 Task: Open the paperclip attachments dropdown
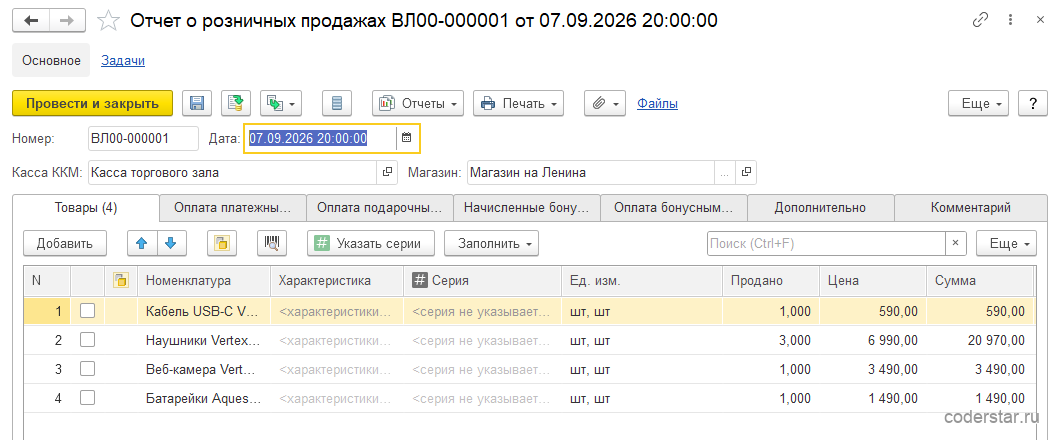pos(605,103)
